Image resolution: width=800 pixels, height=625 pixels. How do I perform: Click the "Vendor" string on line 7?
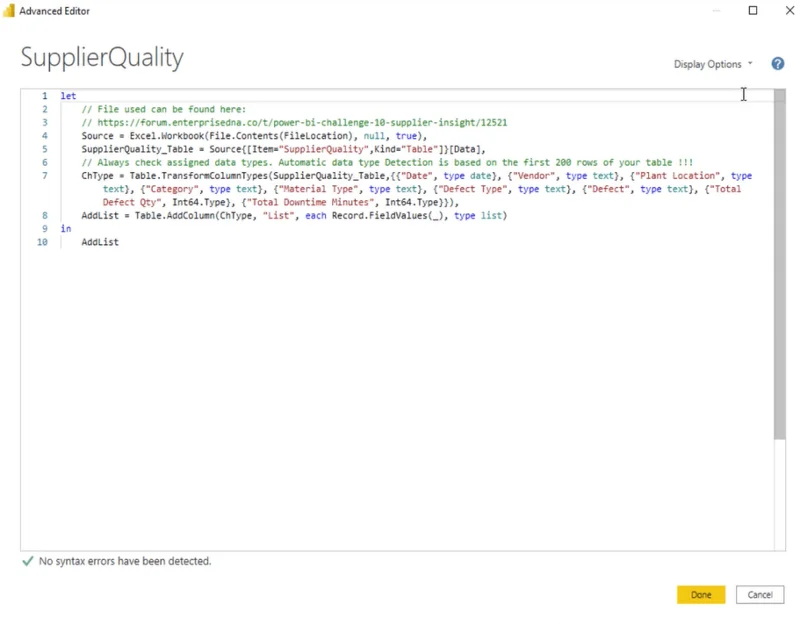(533, 176)
